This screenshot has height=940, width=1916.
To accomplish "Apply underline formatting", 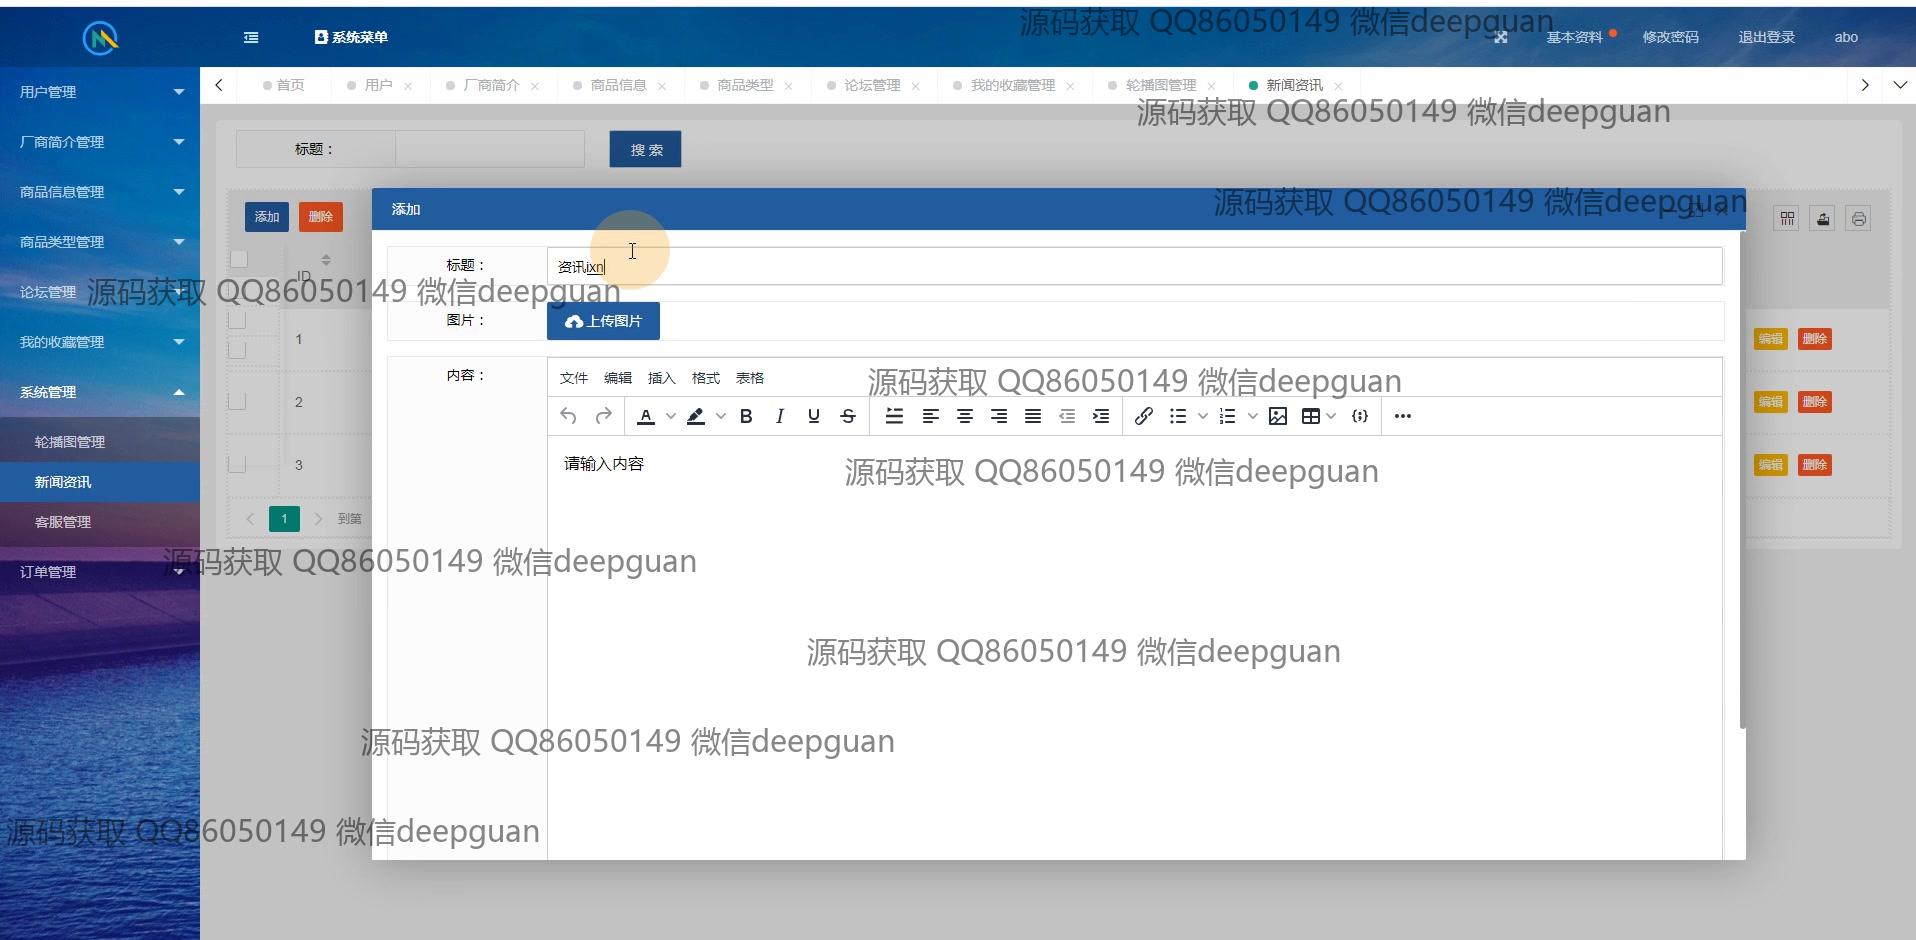I will [814, 416].
